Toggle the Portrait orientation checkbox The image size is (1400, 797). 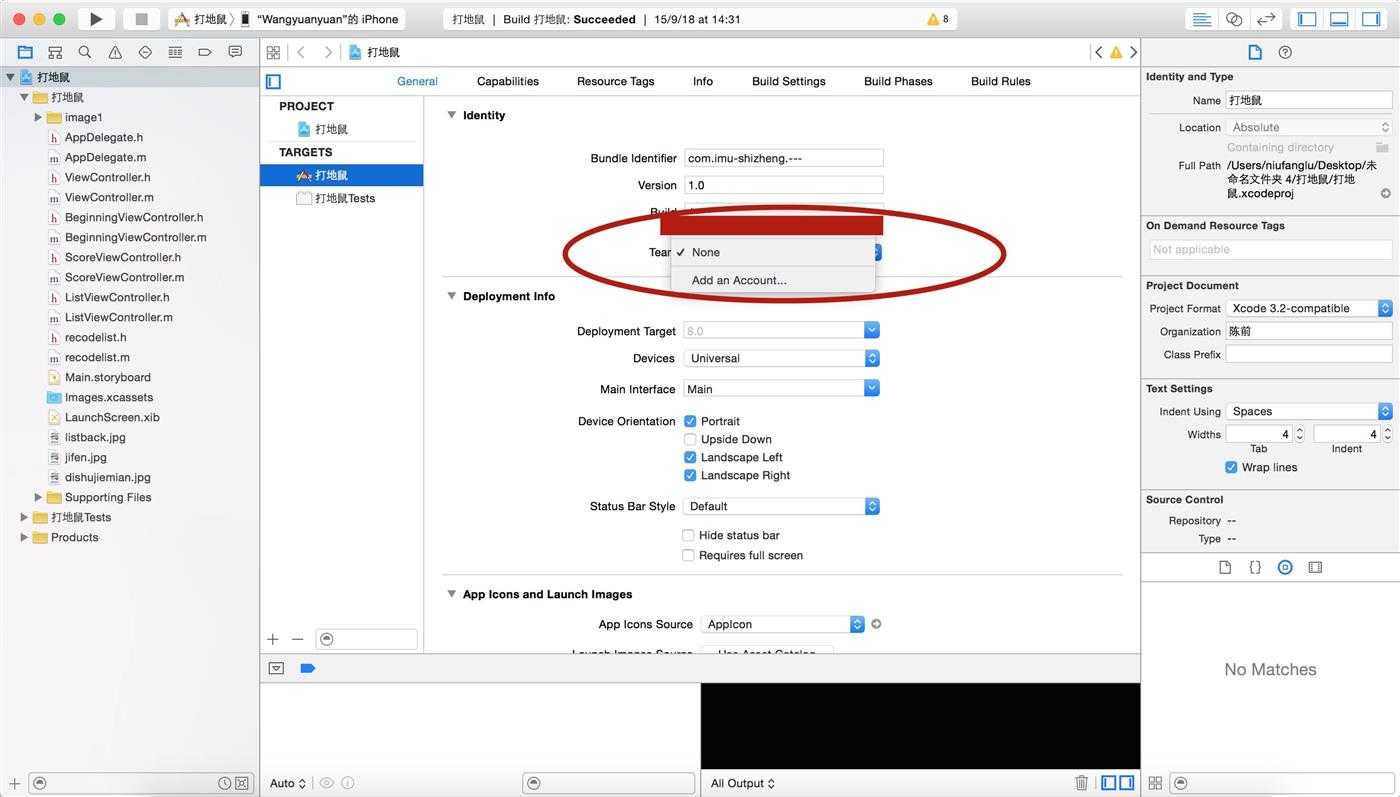click(689, 421)
